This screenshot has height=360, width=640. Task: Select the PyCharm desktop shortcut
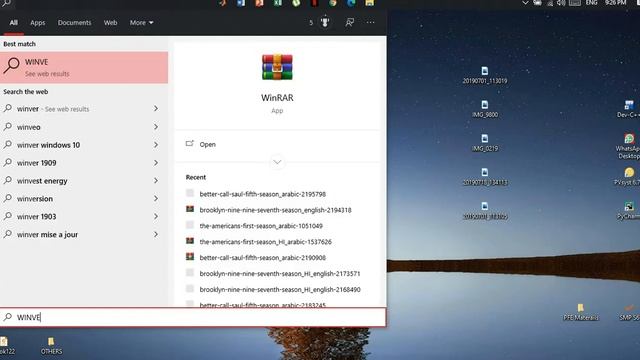click(629, 211)
